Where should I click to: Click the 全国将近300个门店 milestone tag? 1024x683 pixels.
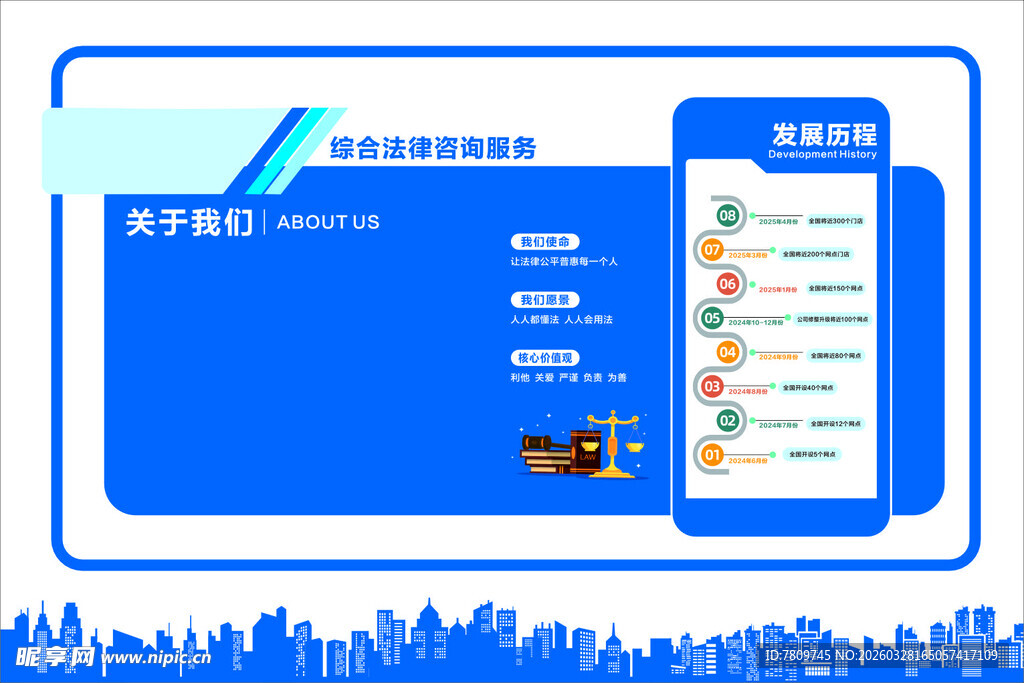pos(836,220)
